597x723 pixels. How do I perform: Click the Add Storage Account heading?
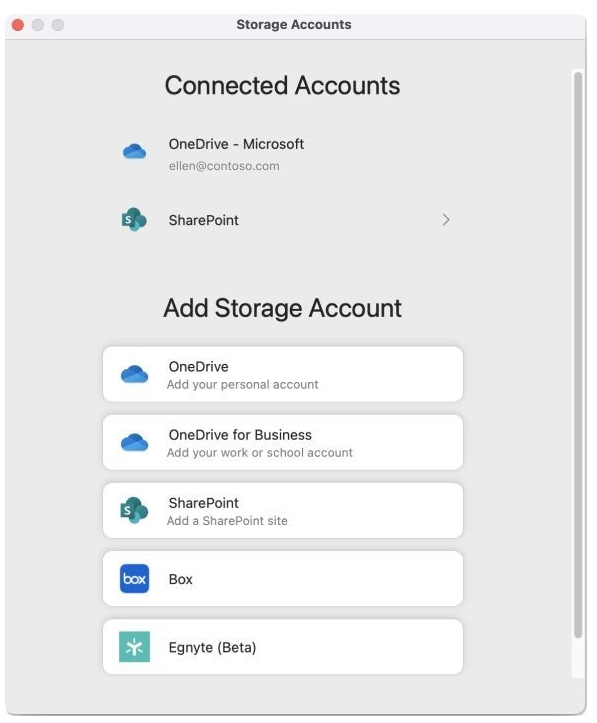click(282, 308)
